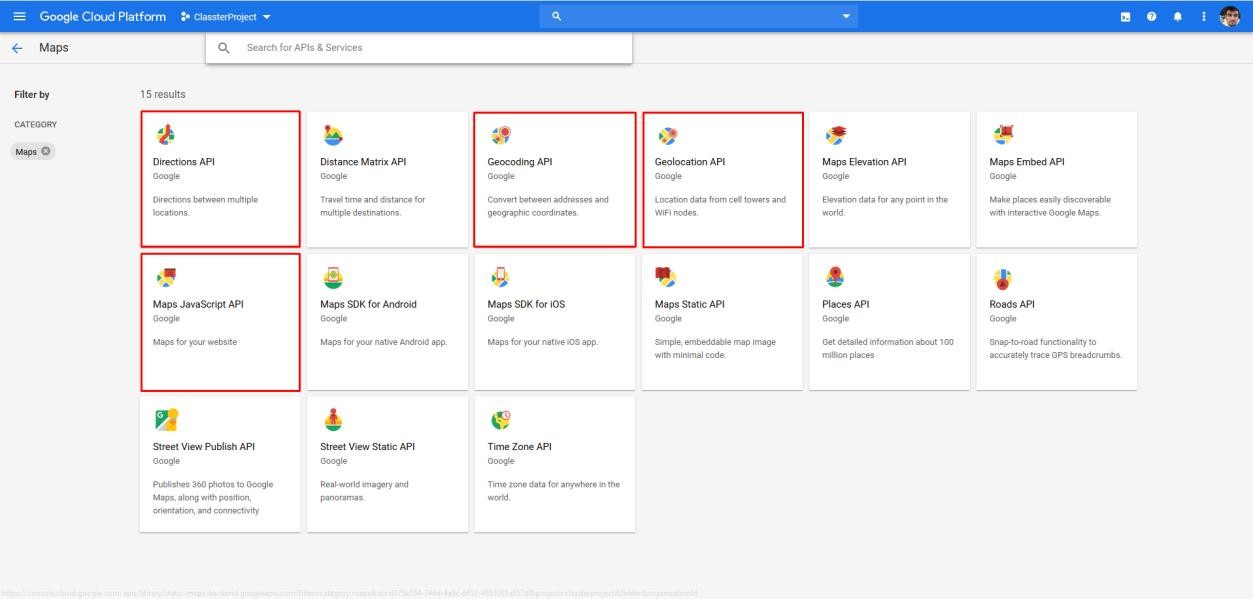Click the Google Cloud Platform logo text
1253x599 pixels.
(102, 17)
